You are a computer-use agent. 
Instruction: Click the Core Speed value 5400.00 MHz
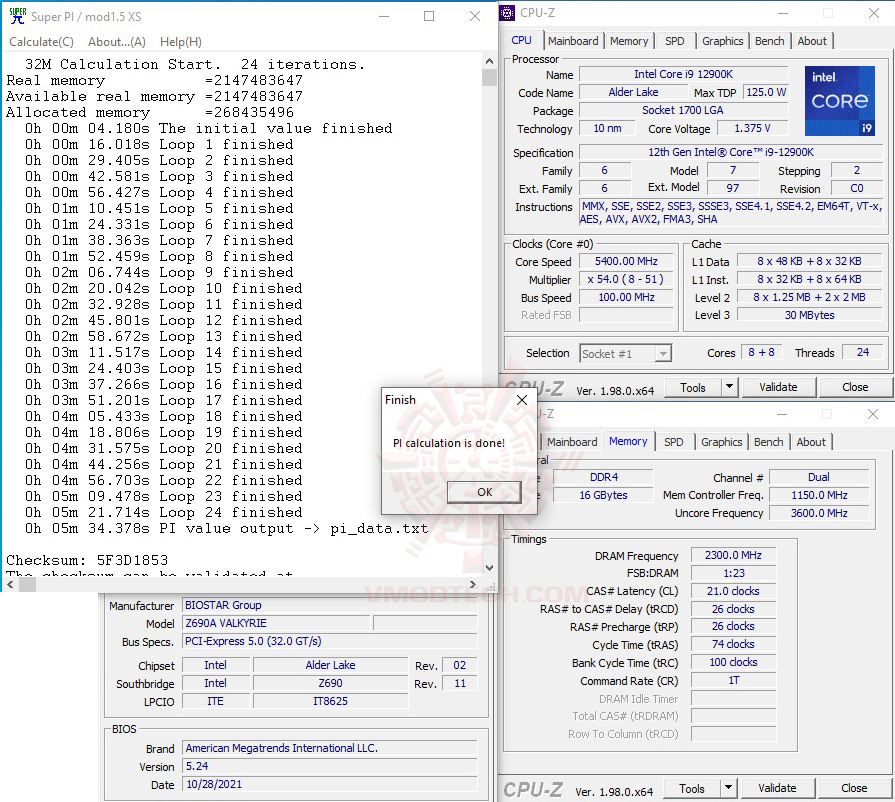pyautogui.click(x=626, y=261)
